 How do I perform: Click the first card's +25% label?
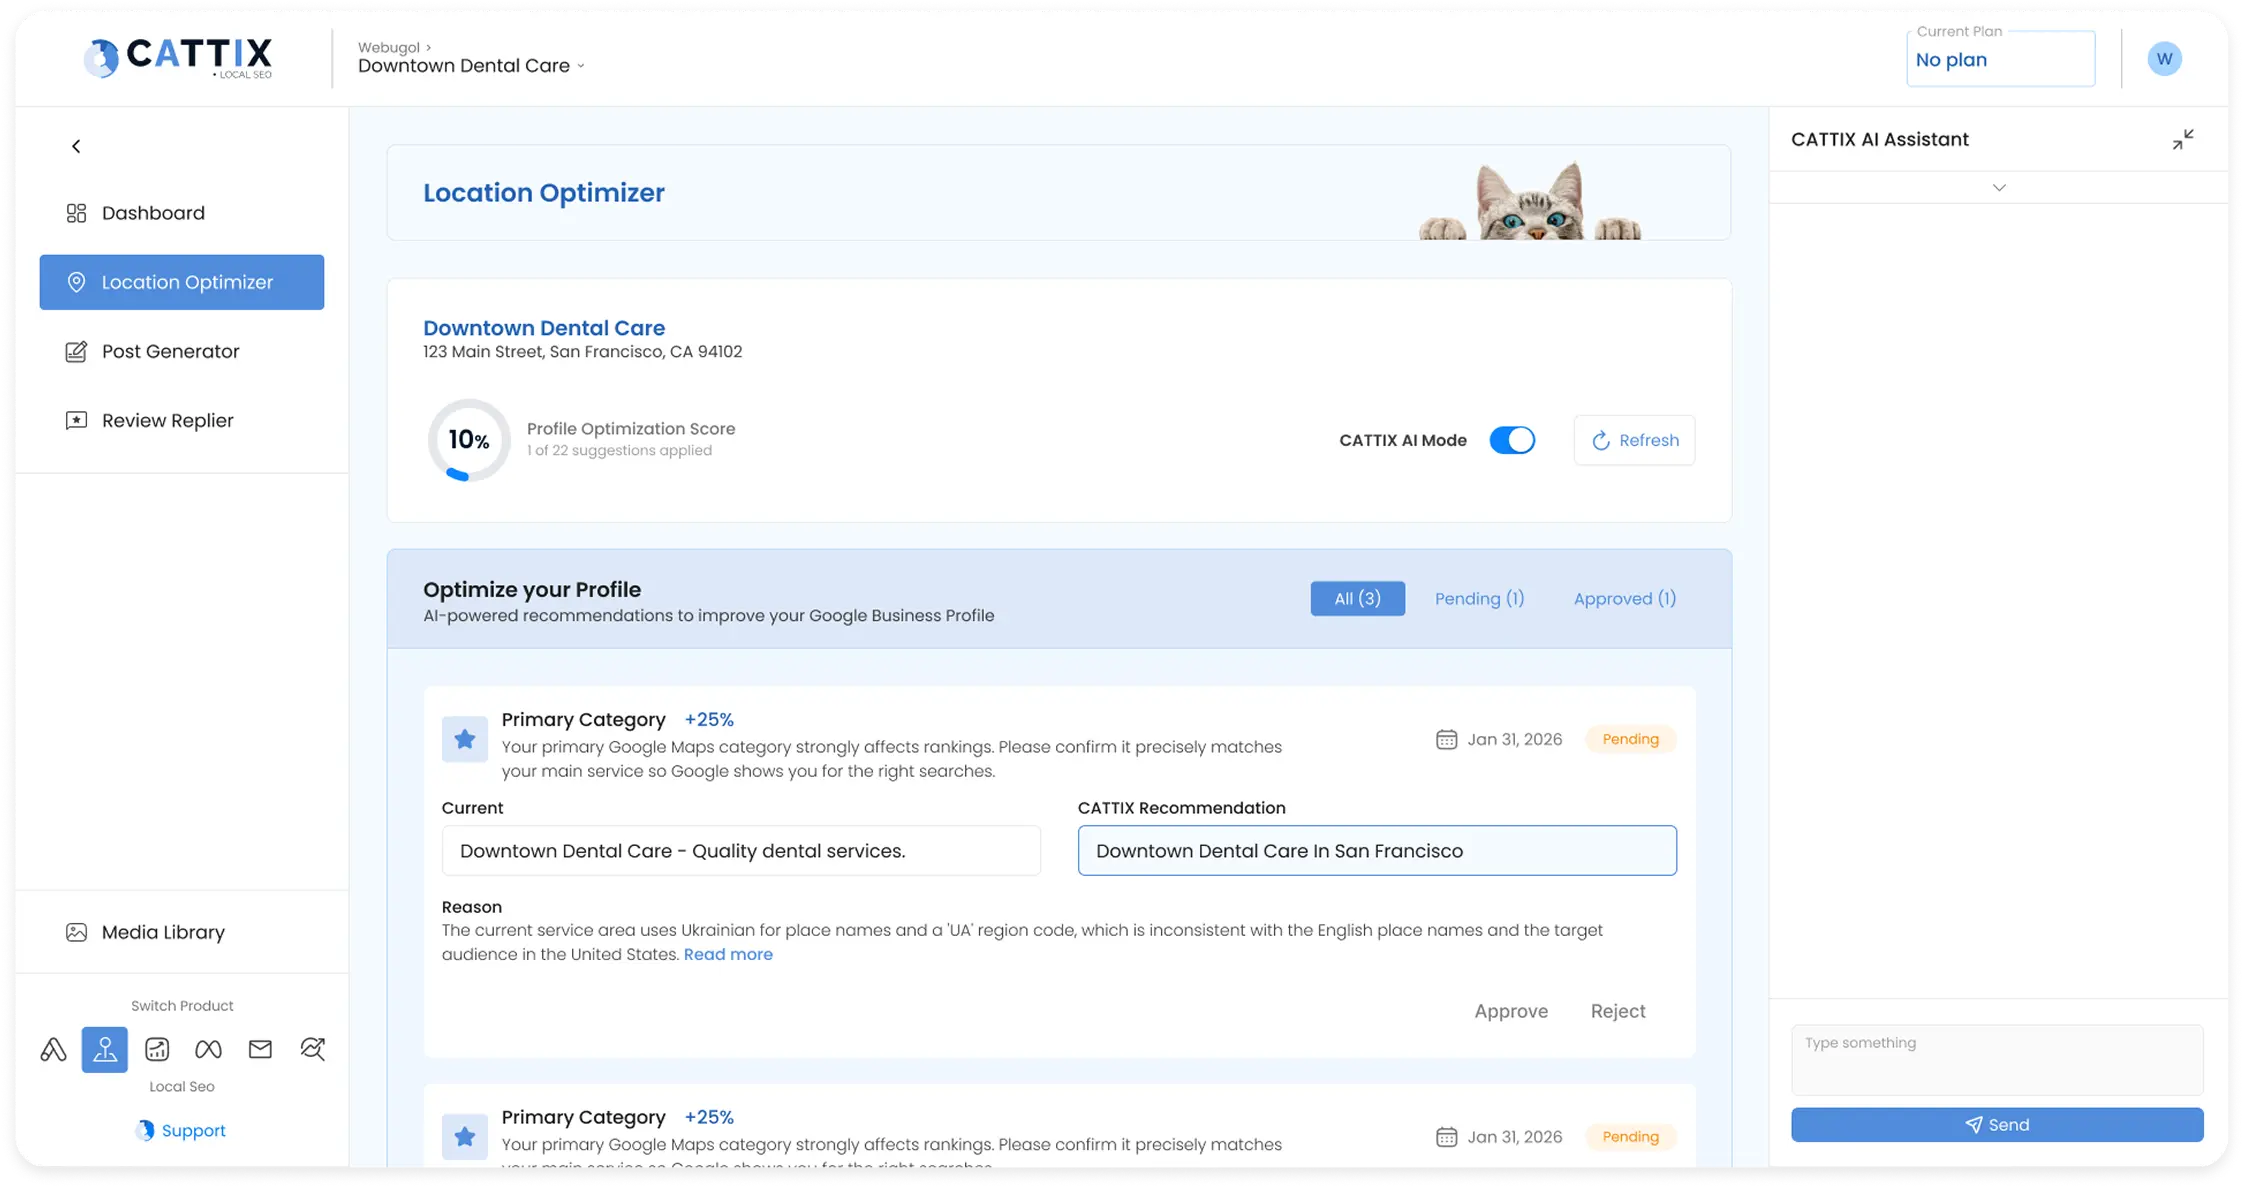(708, 719)
